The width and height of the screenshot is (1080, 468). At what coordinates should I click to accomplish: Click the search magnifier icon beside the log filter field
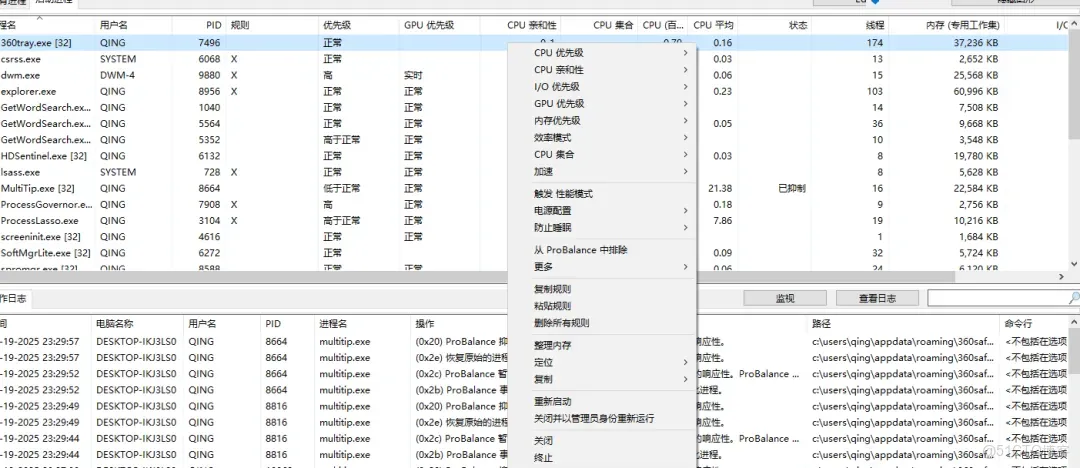click(1073, 298)
